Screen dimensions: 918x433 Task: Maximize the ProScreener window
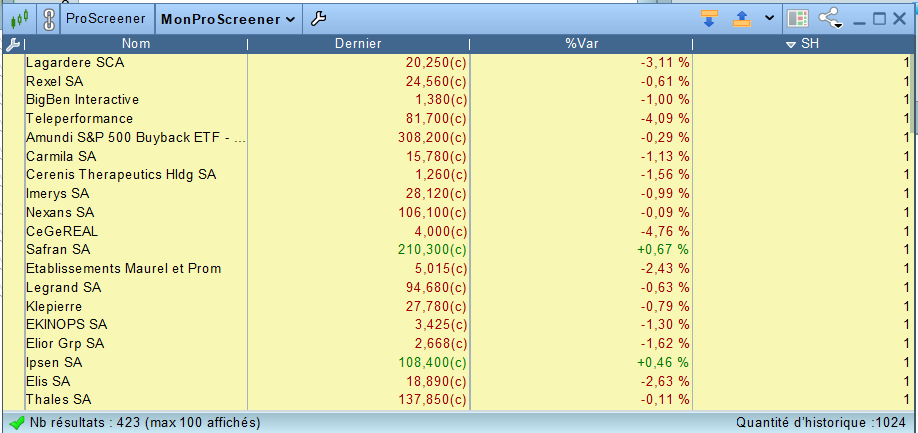pyautogui.click(x=879, y=19)
